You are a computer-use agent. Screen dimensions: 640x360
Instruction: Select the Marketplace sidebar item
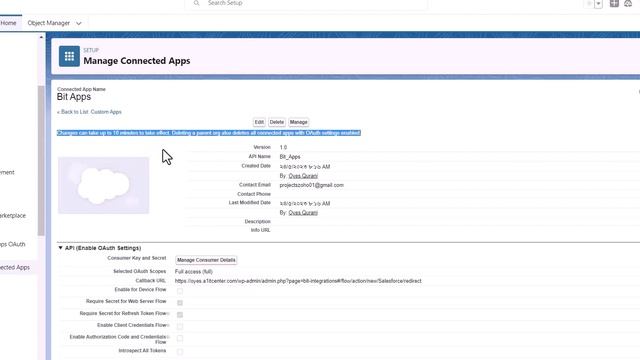13,216
